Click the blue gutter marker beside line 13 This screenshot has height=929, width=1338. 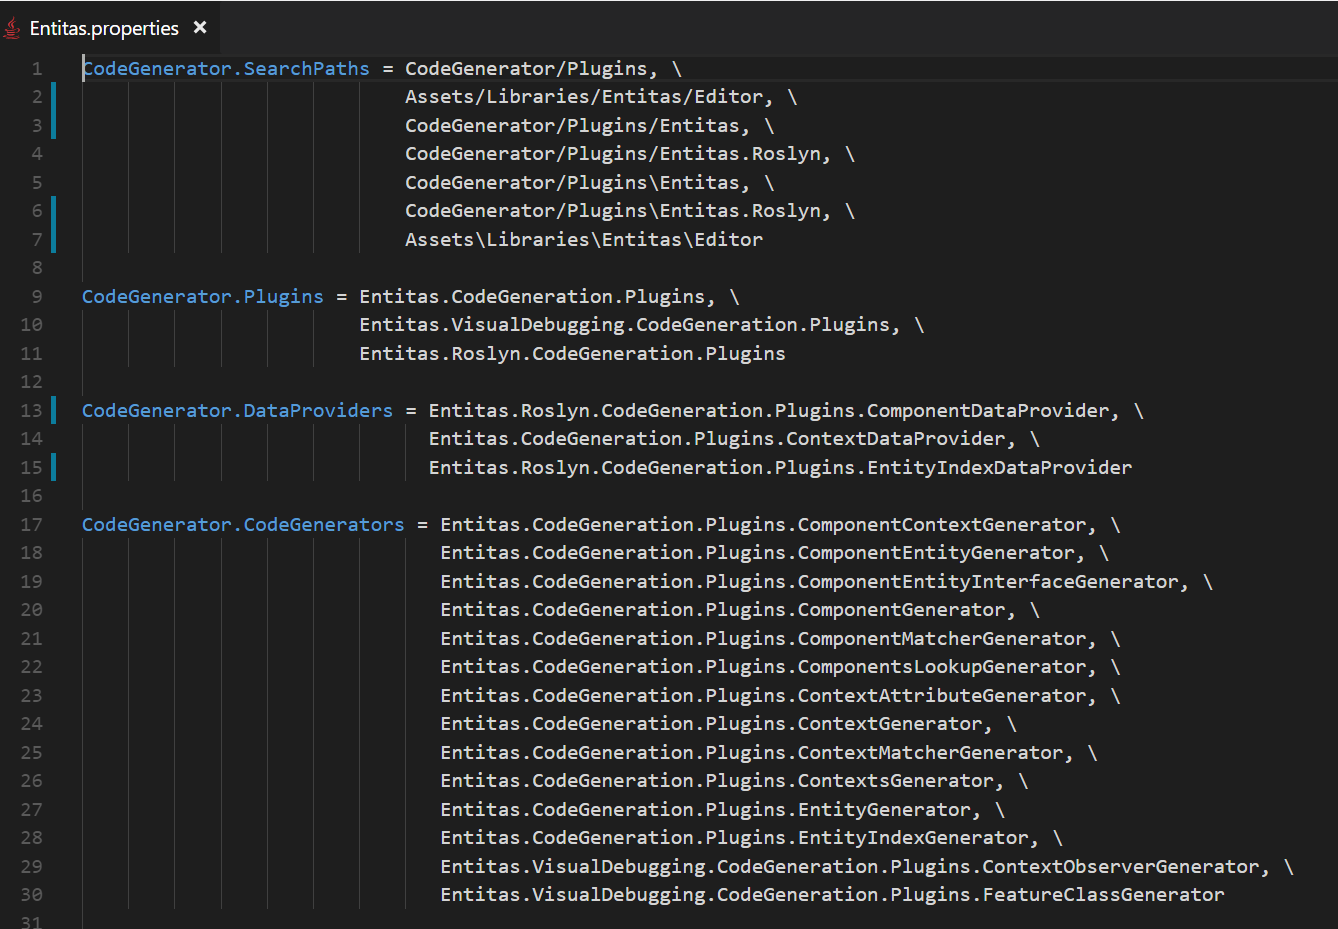click(x=55, y=410)
